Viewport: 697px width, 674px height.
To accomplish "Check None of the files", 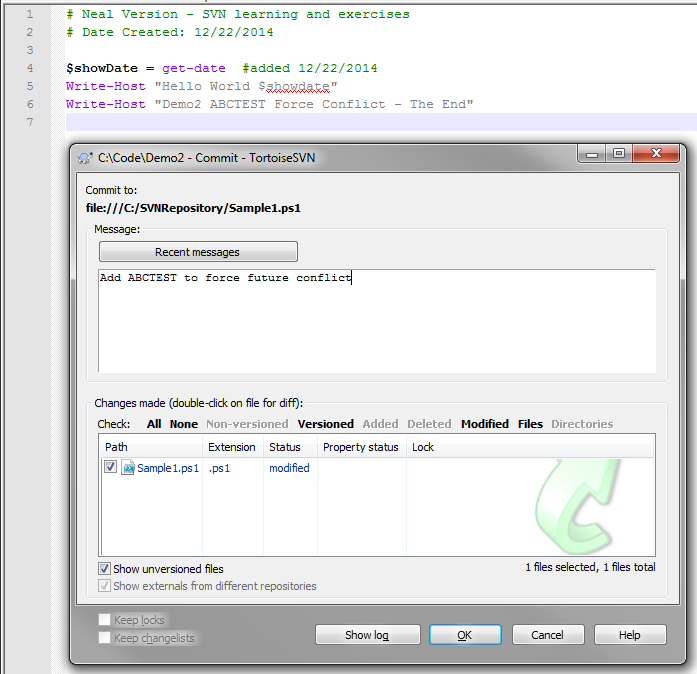I will [x=184, y=424].
